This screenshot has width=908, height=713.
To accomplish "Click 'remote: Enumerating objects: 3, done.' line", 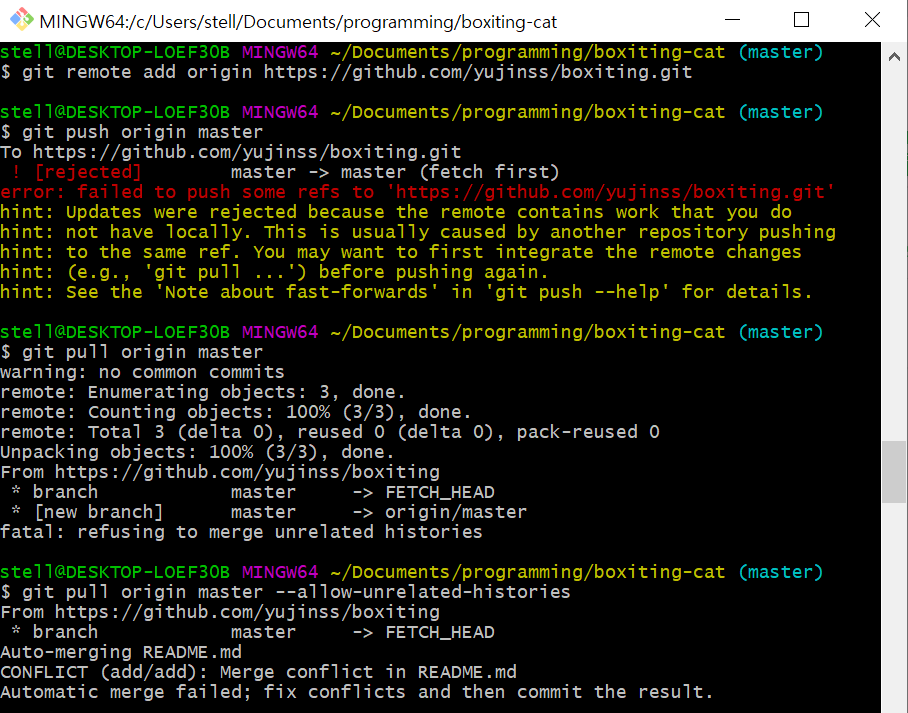I will tap(203, 392).
